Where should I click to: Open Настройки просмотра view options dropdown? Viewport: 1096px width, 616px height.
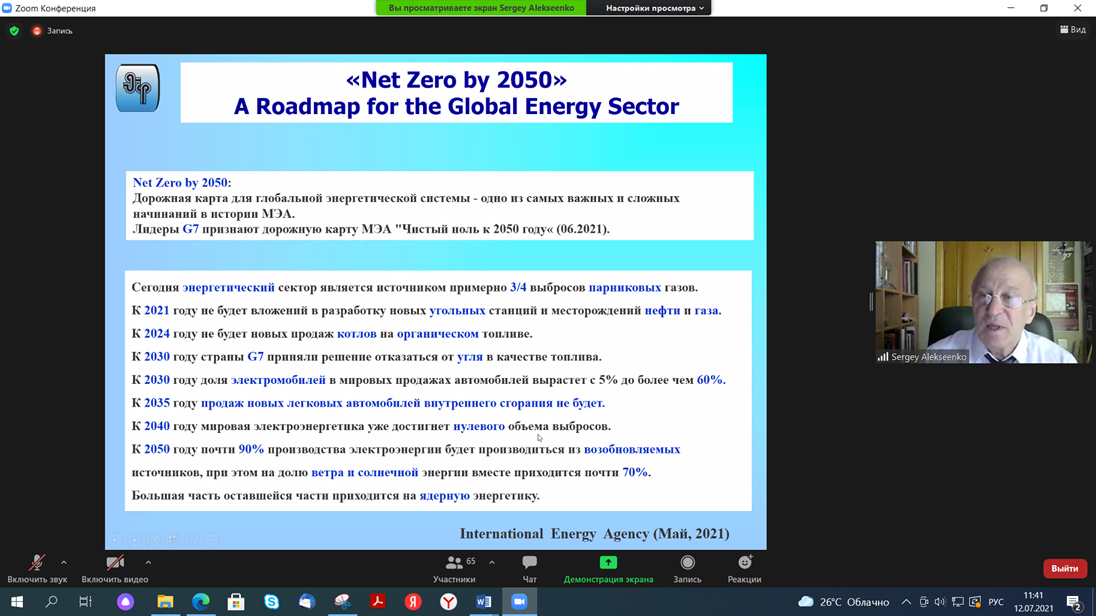655,8
